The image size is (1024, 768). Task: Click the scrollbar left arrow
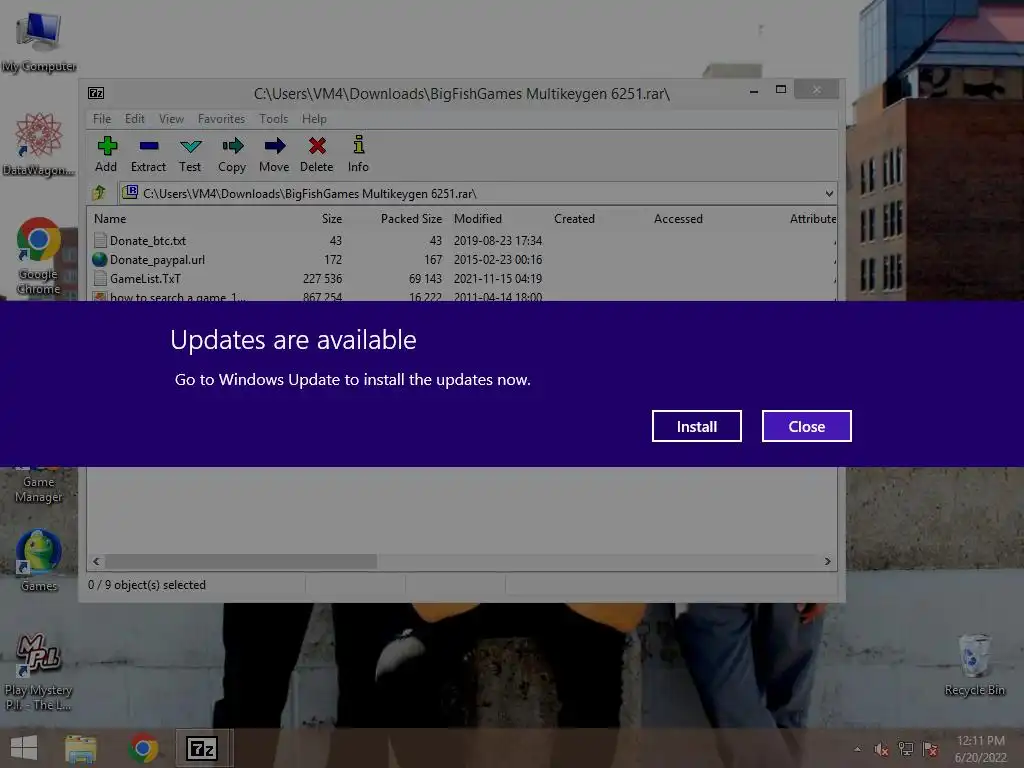tap(97, 561)
